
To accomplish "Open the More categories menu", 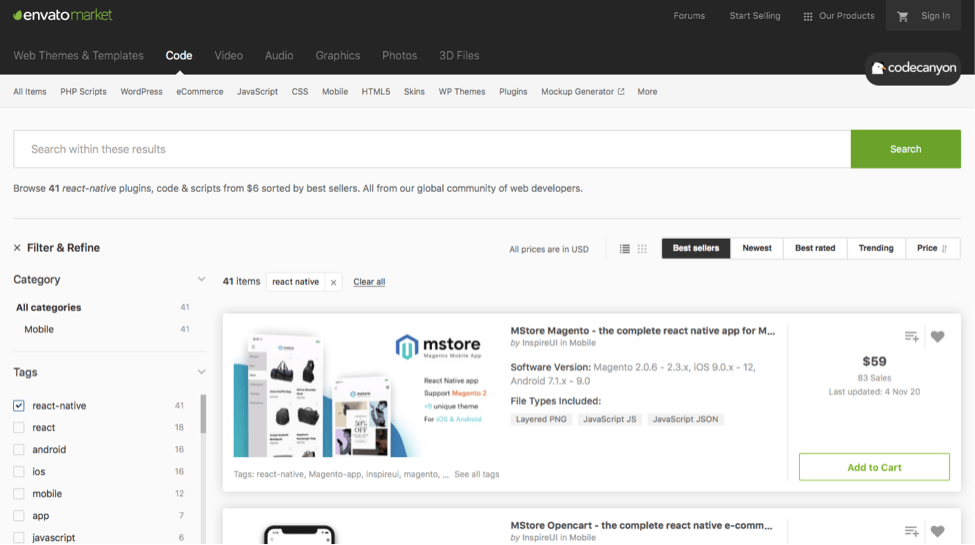I will [x=647, y=91].
